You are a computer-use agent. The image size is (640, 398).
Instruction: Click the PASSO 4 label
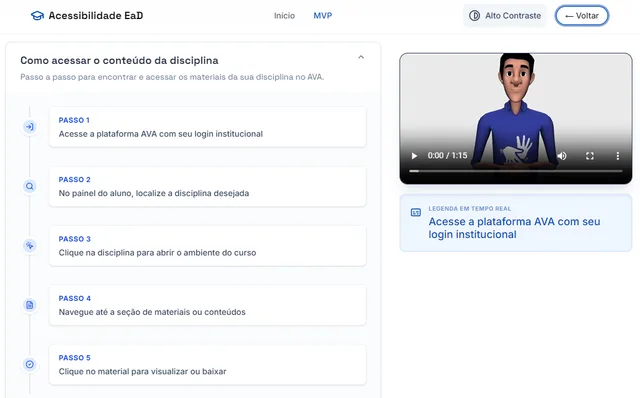[x=74, y=298]
